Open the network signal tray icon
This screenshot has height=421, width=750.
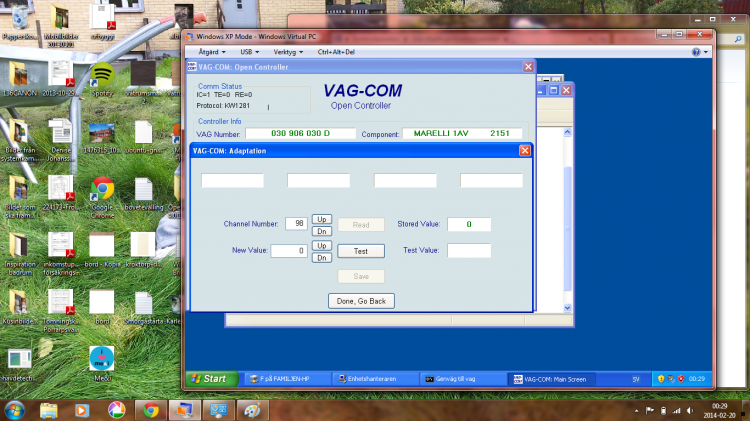click(676, 410)
